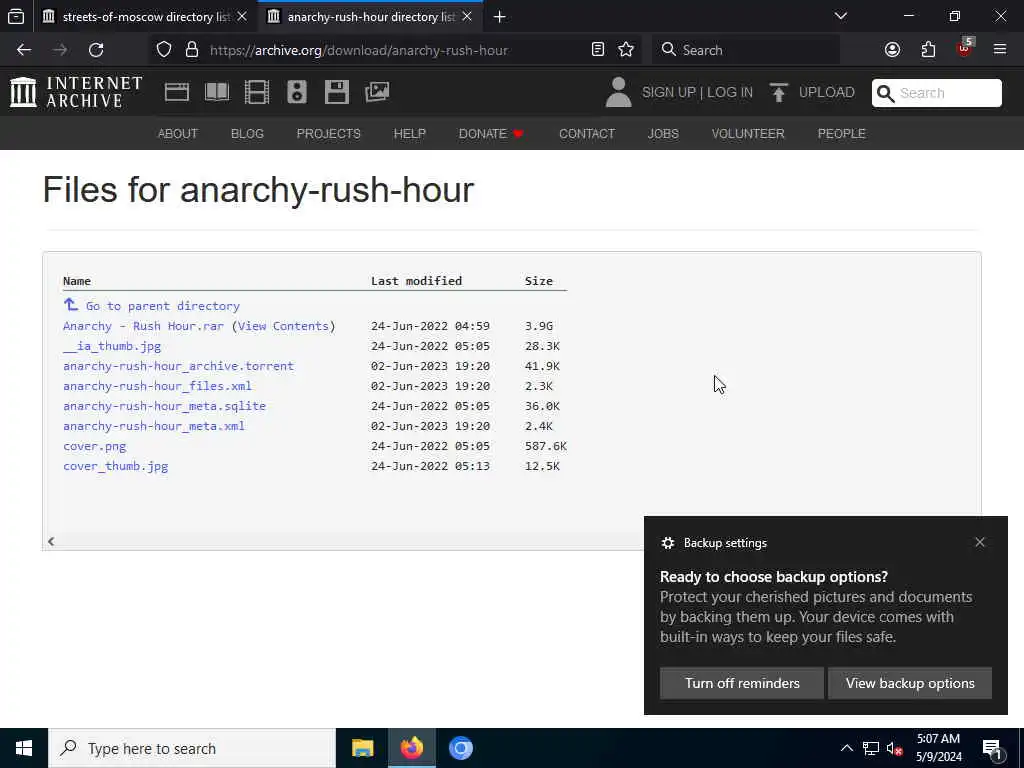Screen dimensions: 1024x768
Task: Open the Software floppy disk icon
Action: [337, 92]
